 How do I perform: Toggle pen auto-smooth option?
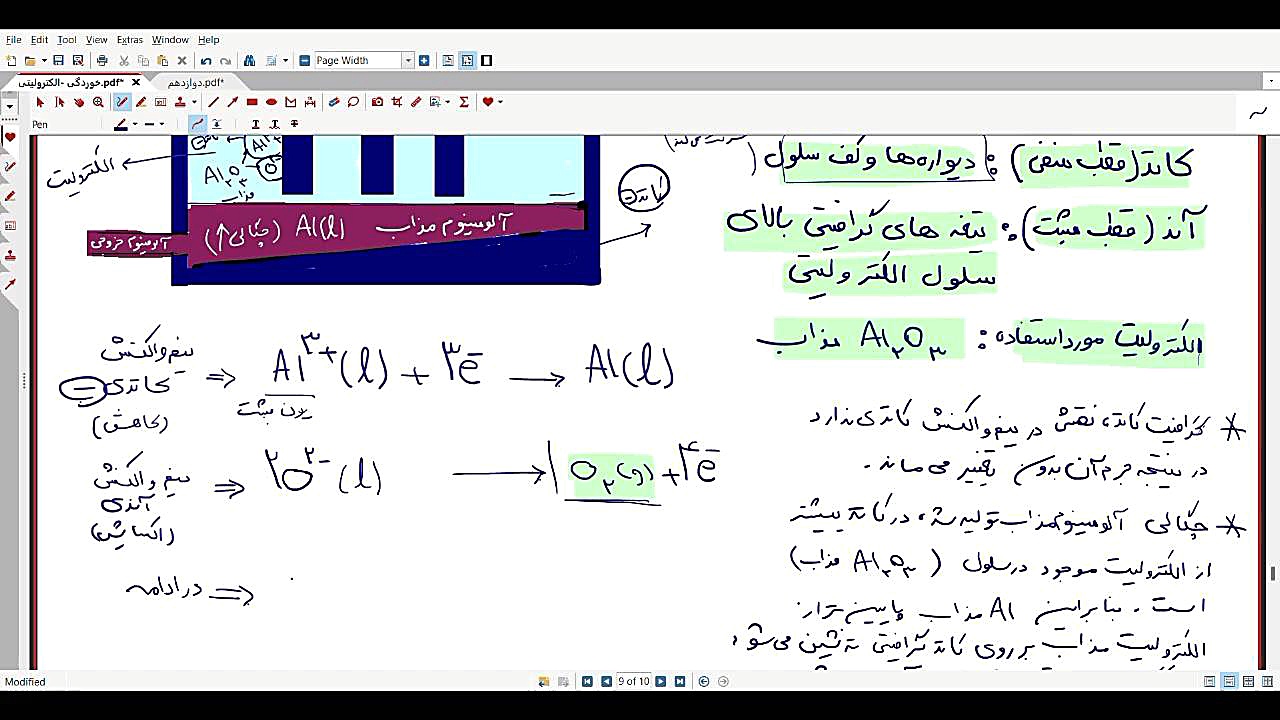point(217,125)
